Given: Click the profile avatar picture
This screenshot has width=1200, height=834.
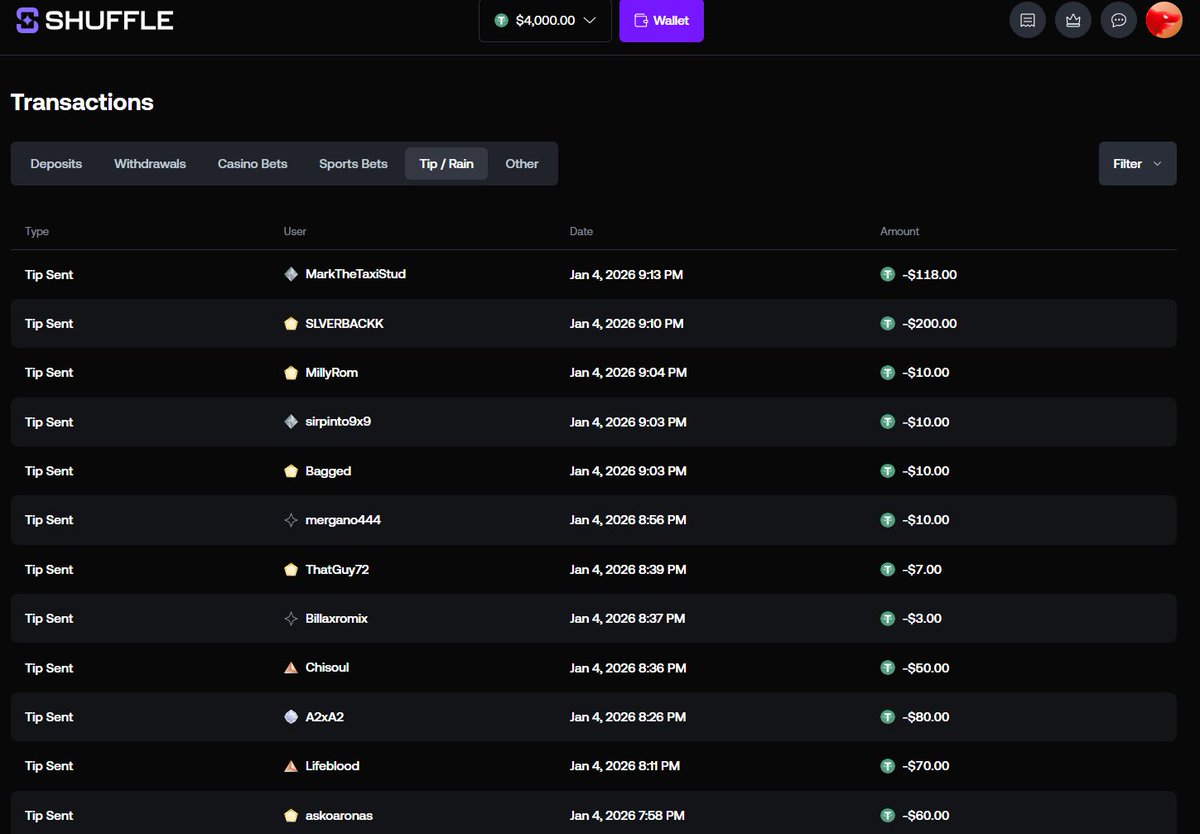Looking at the screenshot, I should 1163,19.
